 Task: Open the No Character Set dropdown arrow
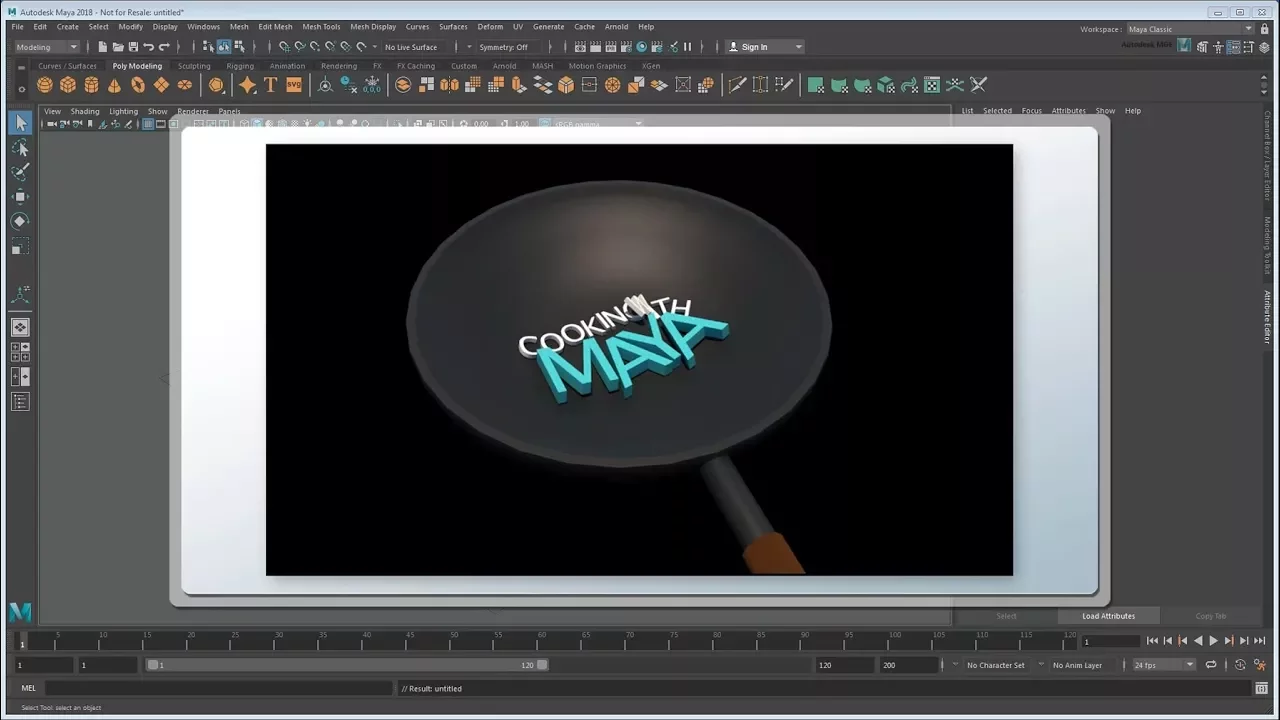tap(956, 665)
